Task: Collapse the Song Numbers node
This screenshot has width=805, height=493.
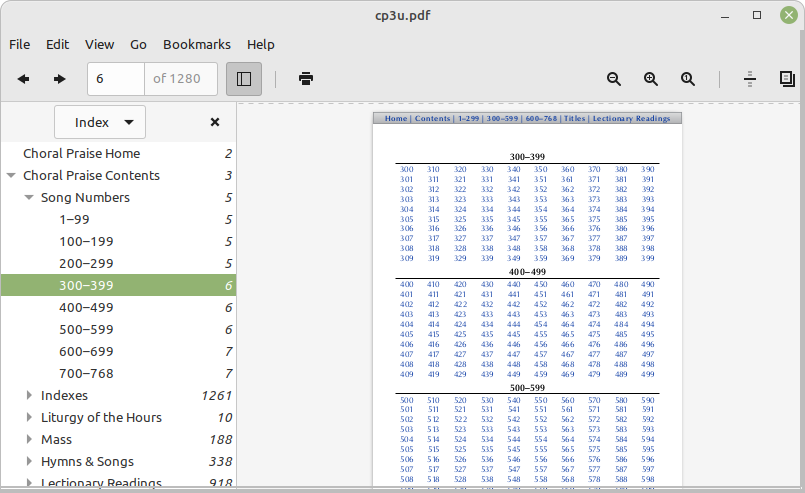Action: click(x=29, y=198)
